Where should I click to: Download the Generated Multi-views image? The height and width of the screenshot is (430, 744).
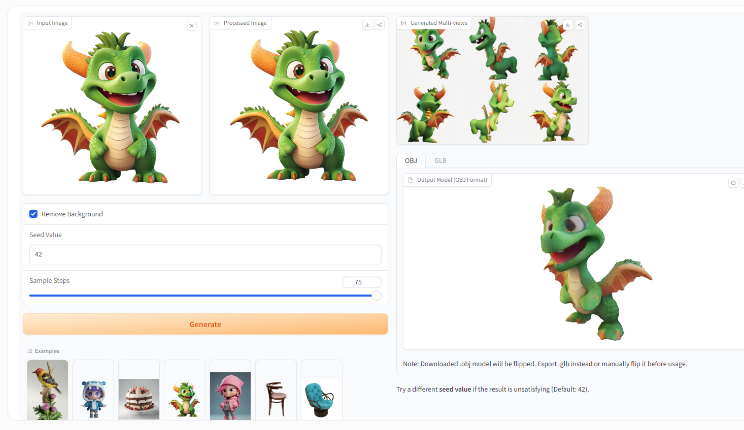tap(567, 25)
